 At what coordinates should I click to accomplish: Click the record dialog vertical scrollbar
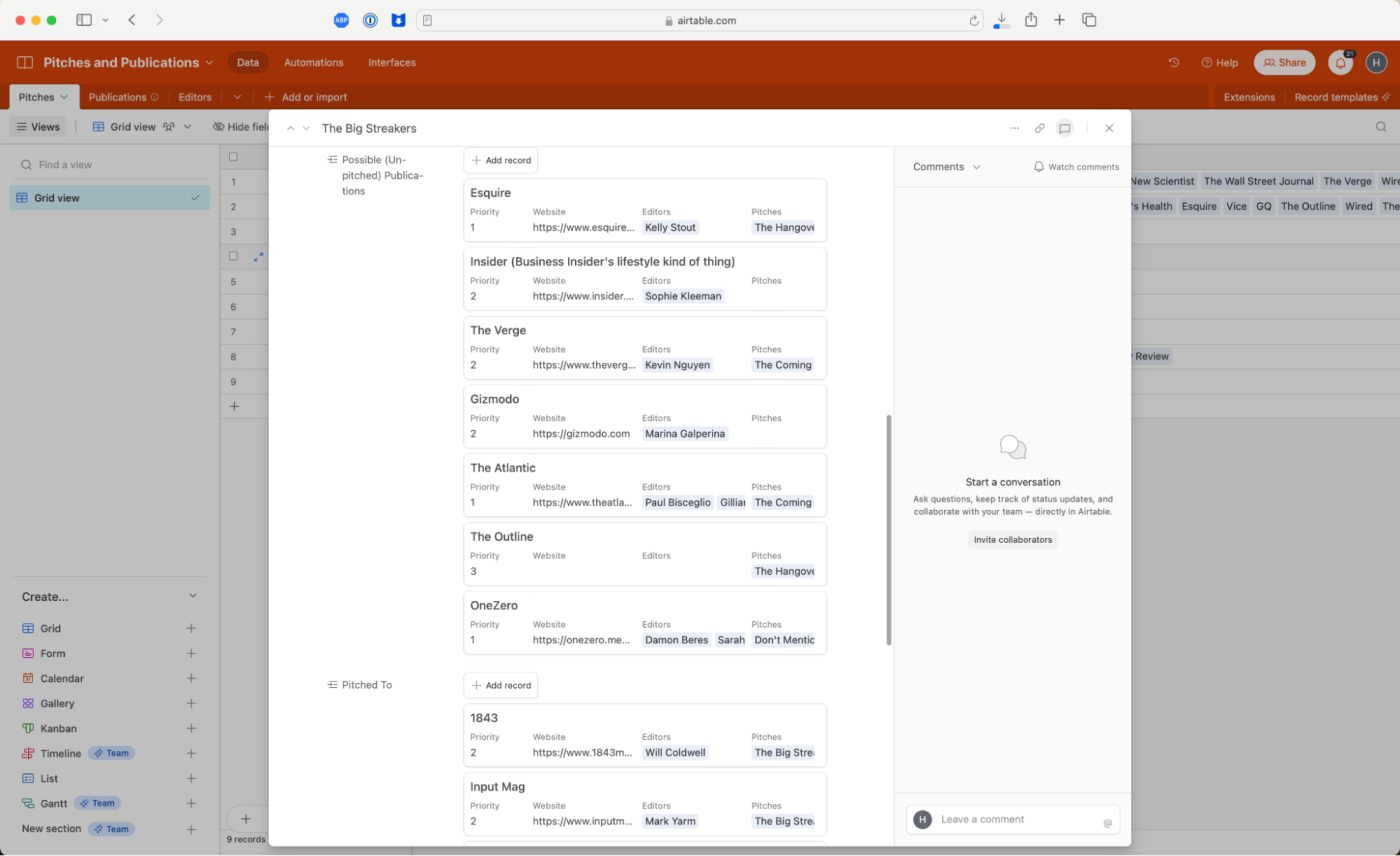(888, 530)
